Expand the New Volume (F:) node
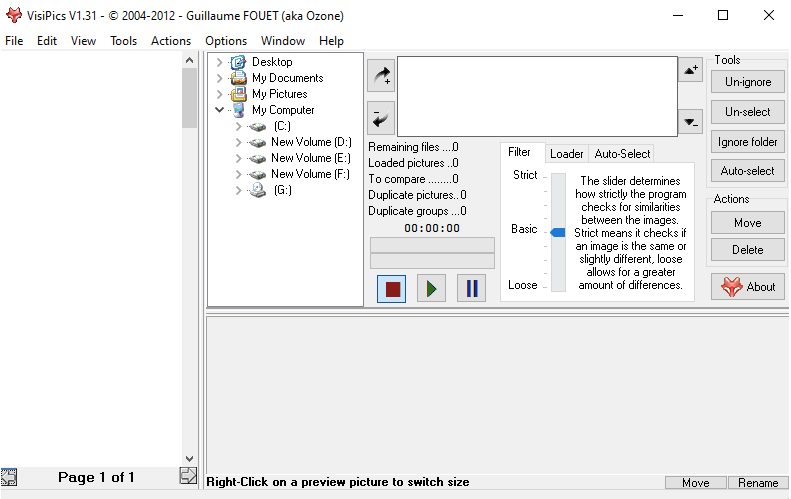Image resolution: width=791 pixels, height=499 pixels. click(238, 175)
